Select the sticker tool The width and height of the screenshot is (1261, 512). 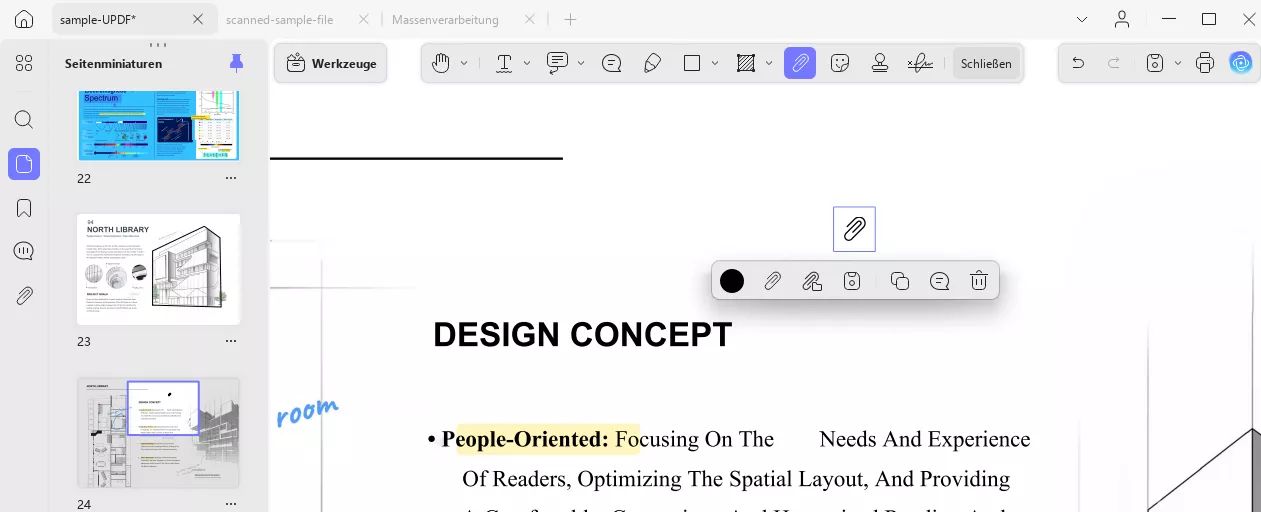pyautogui.click(x=841, y=63)
